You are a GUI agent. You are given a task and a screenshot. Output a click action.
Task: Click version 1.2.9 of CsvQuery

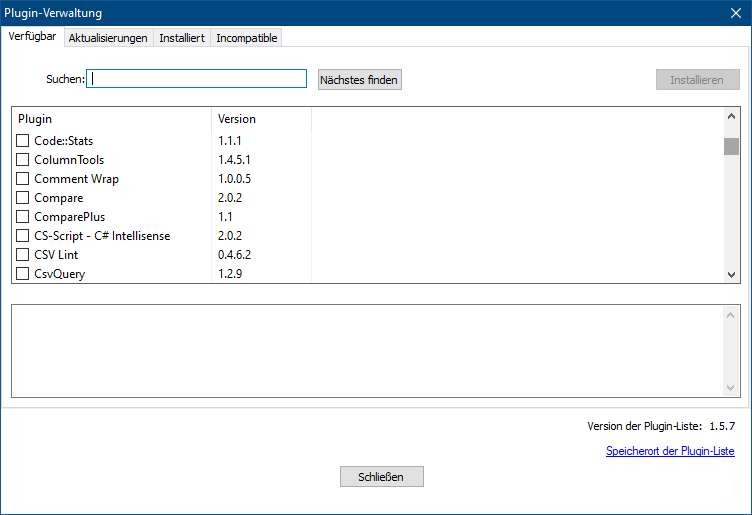(230, 274)
